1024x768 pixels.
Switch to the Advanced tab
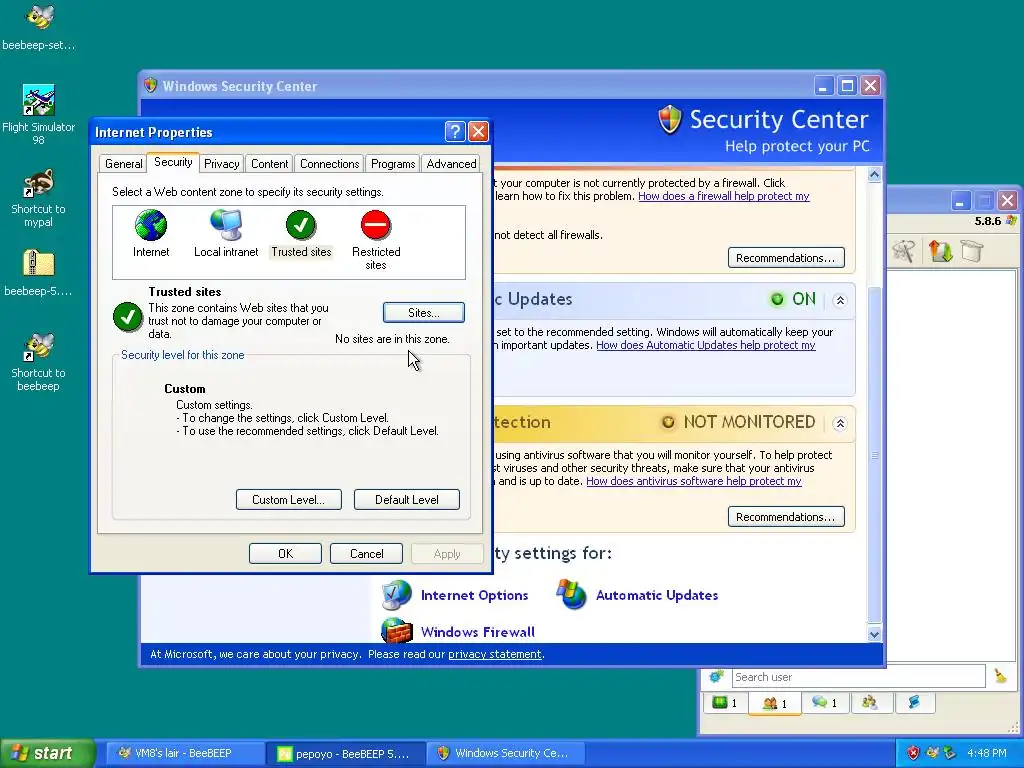point(451,163)
